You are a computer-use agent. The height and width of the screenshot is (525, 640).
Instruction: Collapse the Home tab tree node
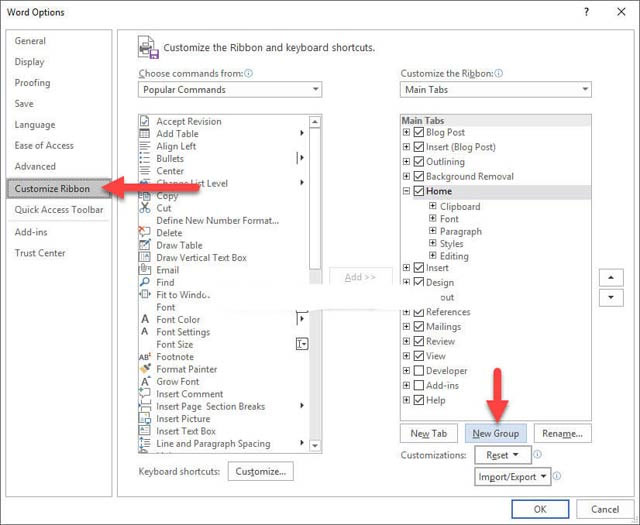pos(406,191)
